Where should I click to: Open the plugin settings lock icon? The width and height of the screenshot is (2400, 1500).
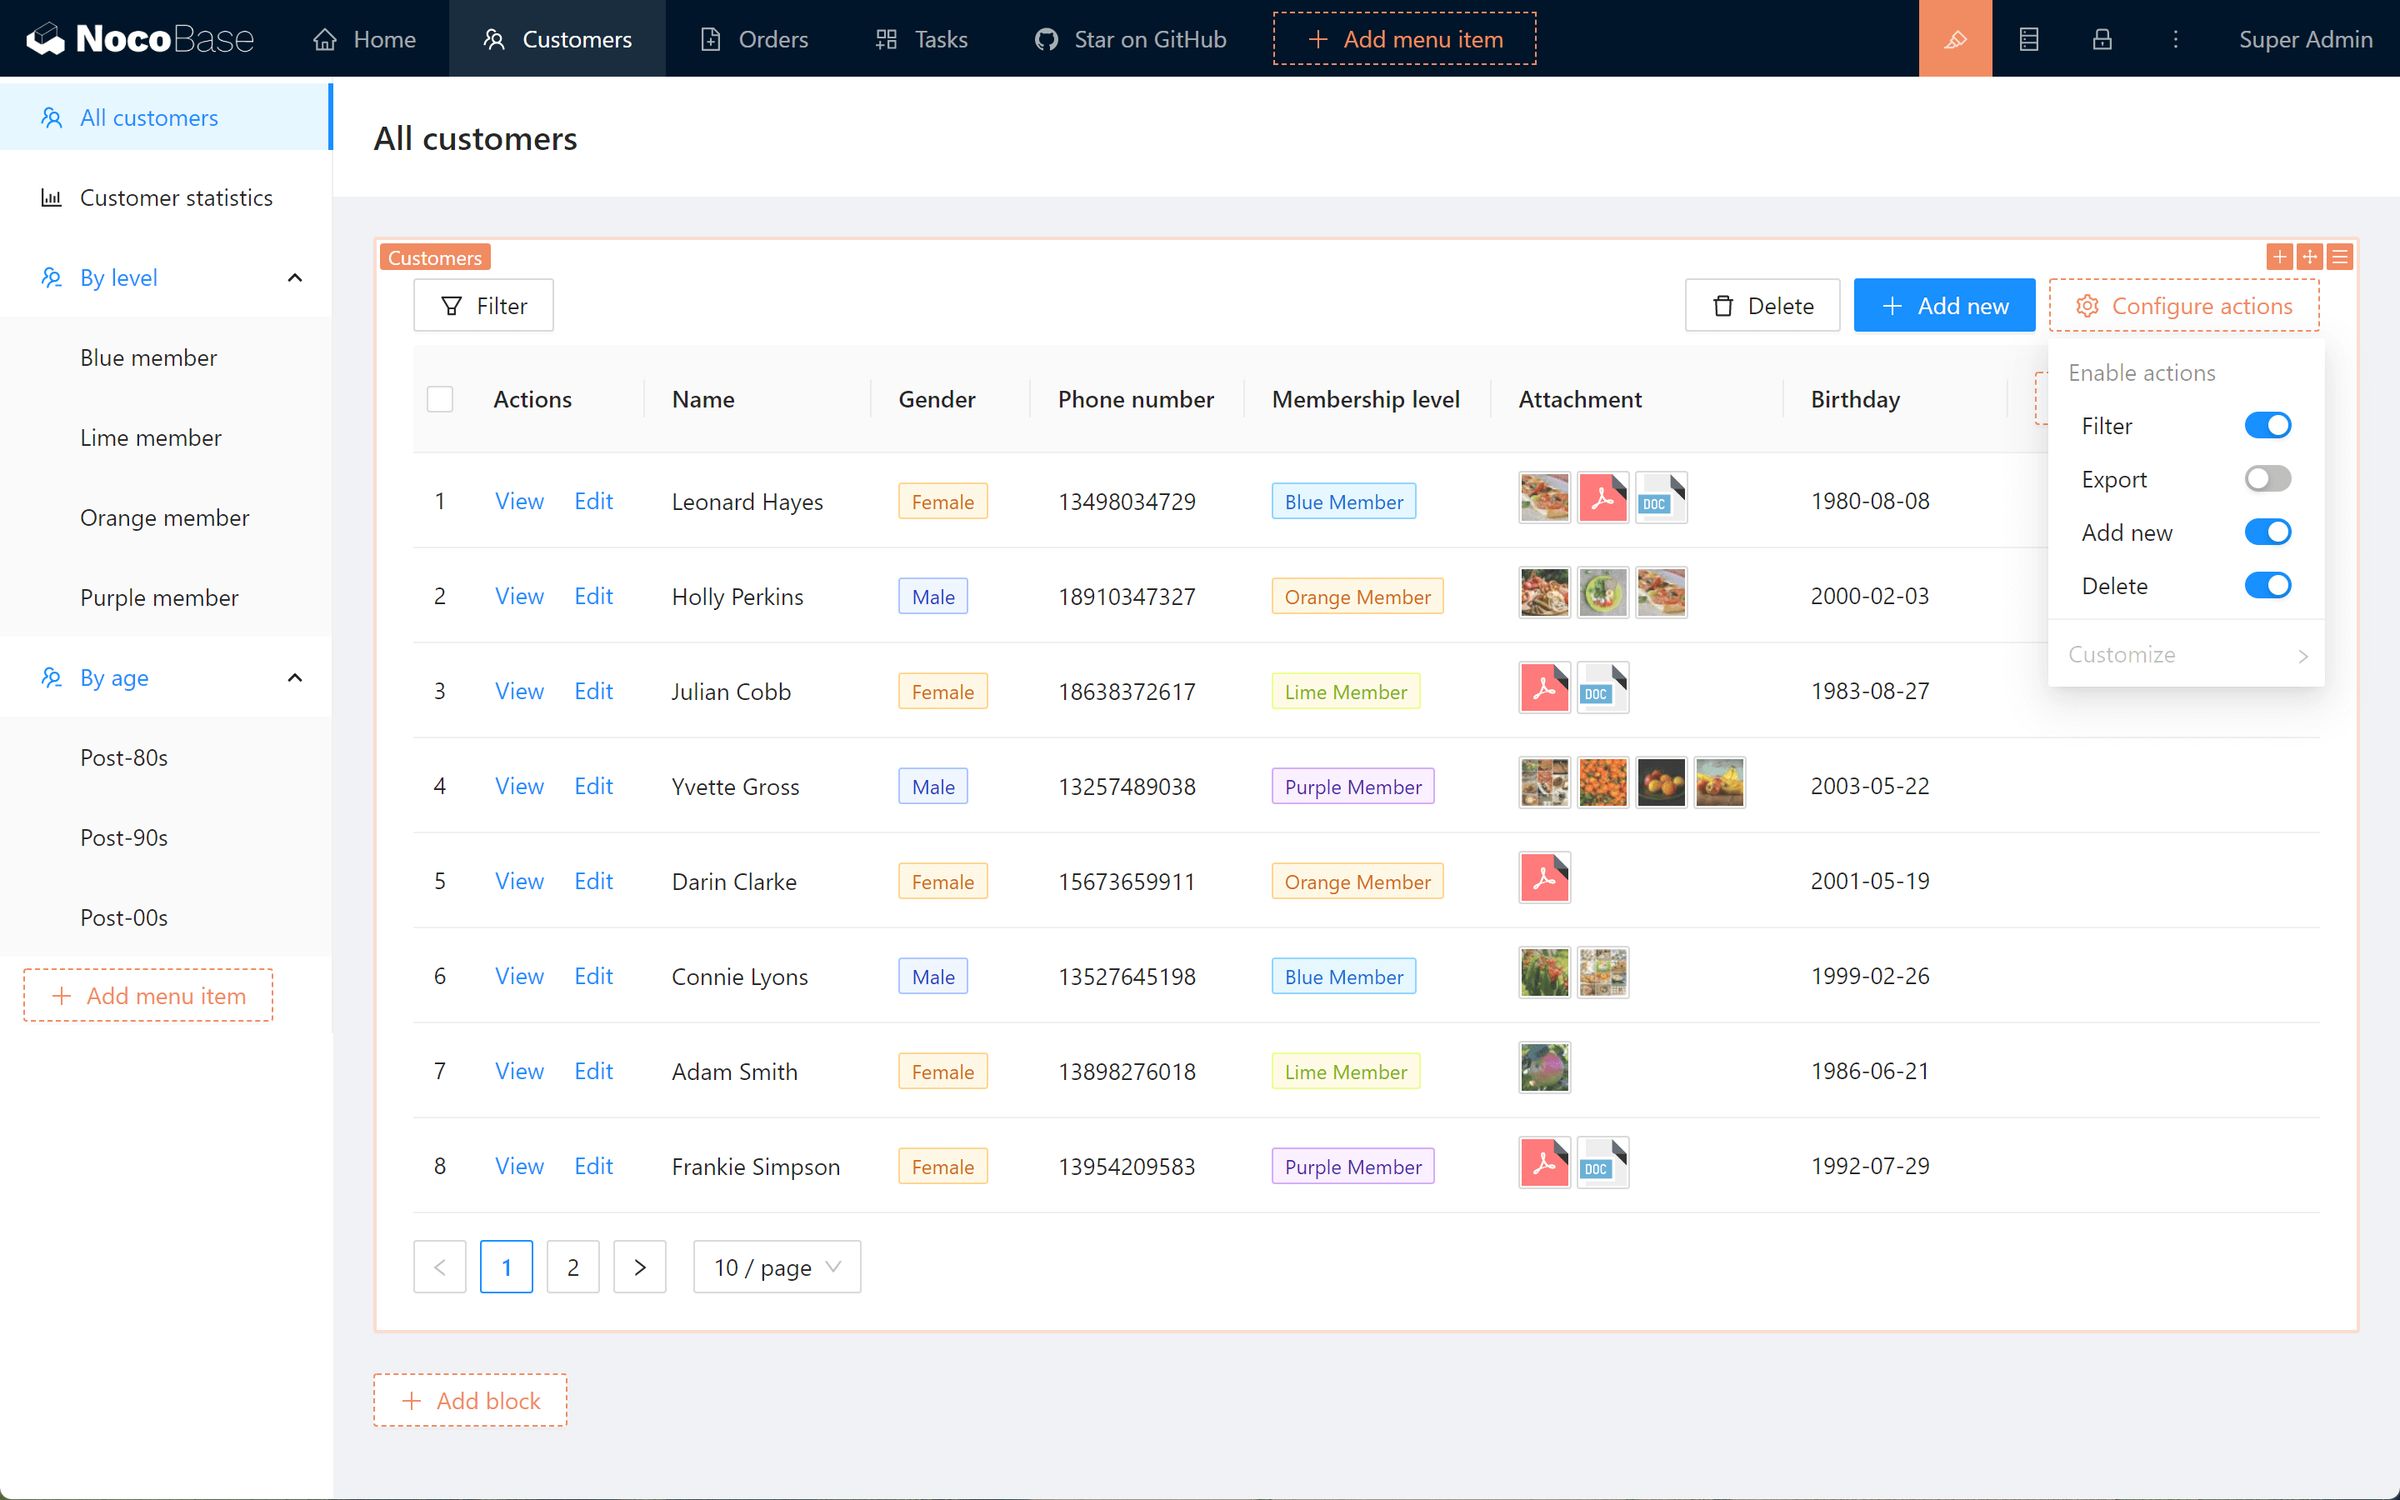(2103, 39)
